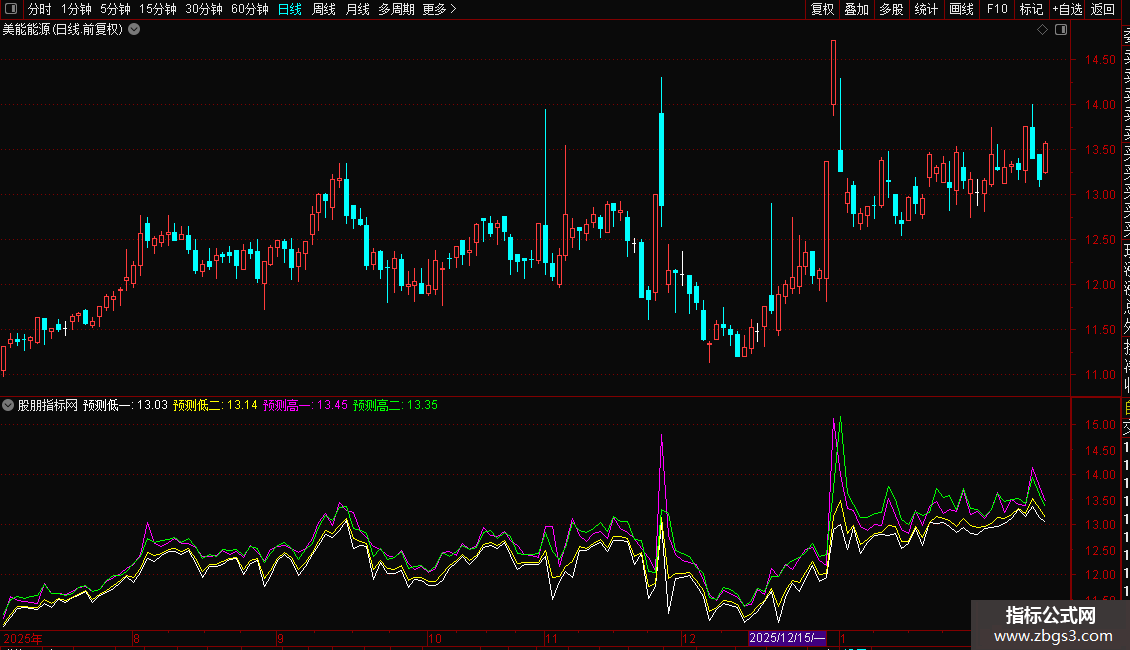Screen dimensions: 1130x650
Task: Open indicator dropdown beside 股朋指标网
Action: click(8, 405)
